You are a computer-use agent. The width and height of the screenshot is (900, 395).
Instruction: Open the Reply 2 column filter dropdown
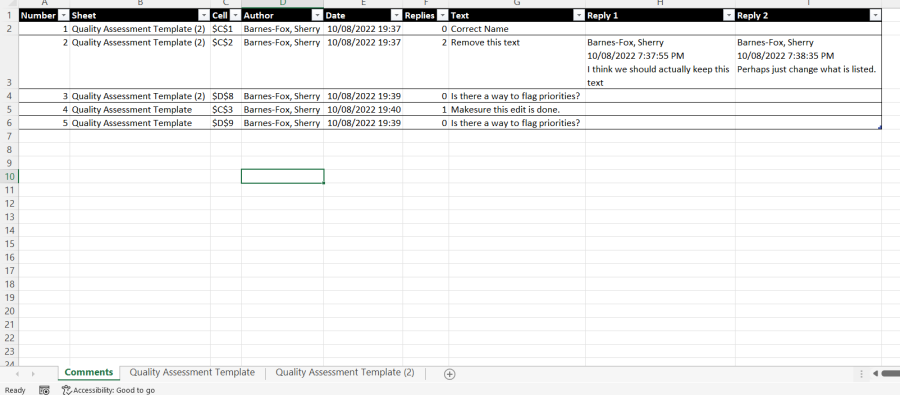pos(875,16)
